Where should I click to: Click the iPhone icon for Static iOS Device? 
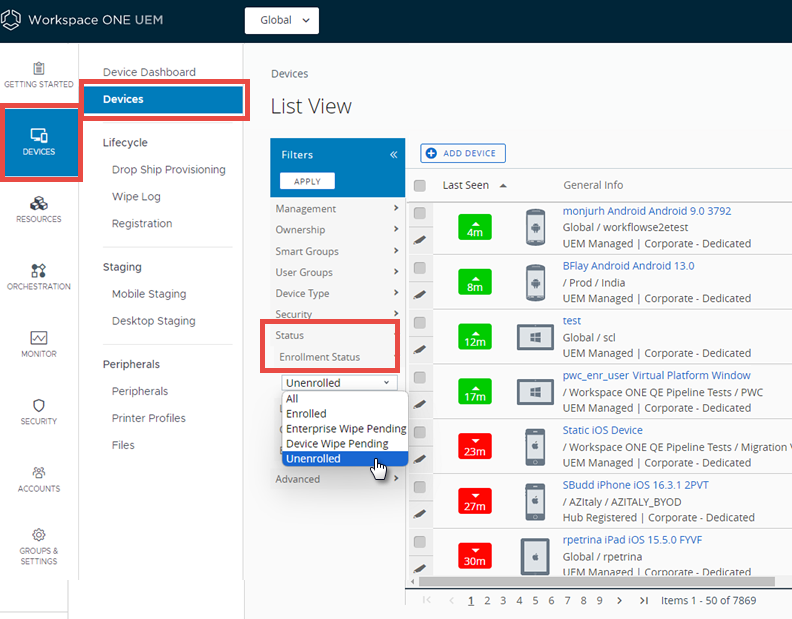535,447
